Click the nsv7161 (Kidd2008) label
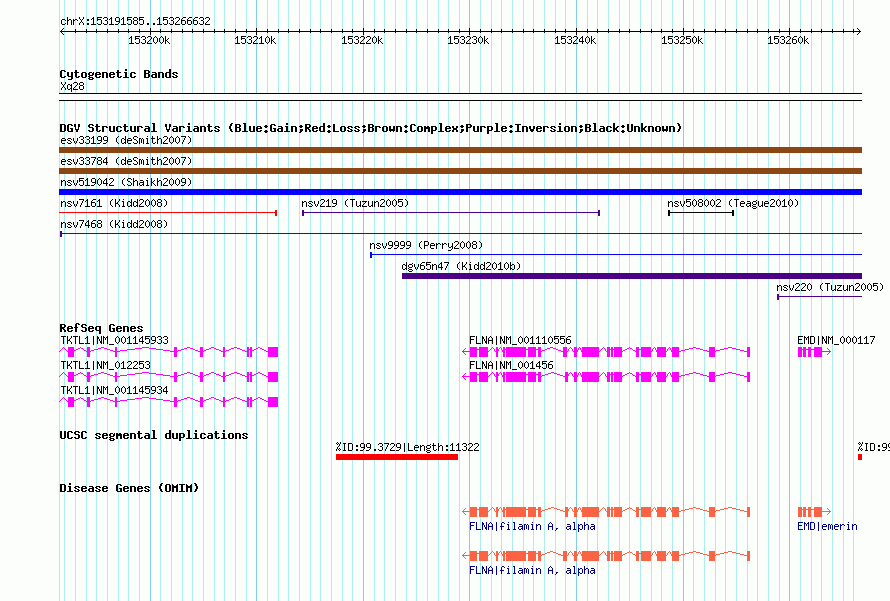The width and height of the screenshot is (890, 601). pyautogui.click(x=114, y=203)
